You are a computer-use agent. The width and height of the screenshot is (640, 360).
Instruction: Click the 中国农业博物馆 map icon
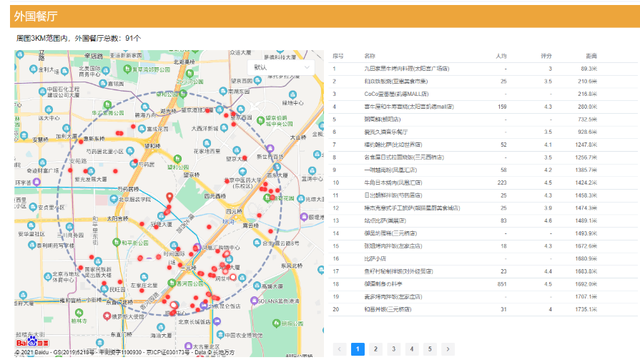[220, 335]
